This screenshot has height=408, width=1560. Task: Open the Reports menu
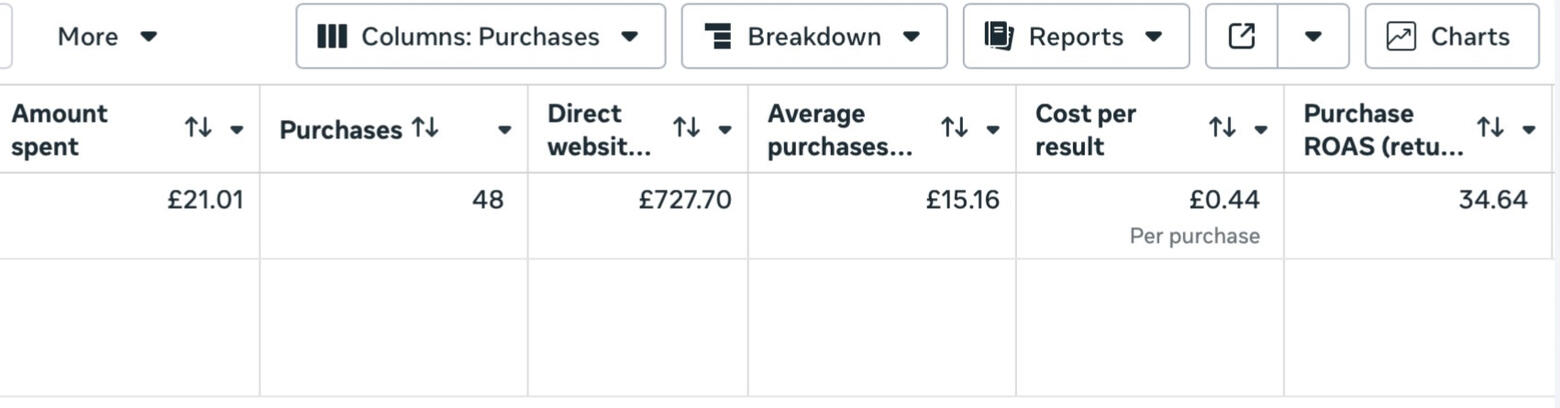pos(1076,37)
